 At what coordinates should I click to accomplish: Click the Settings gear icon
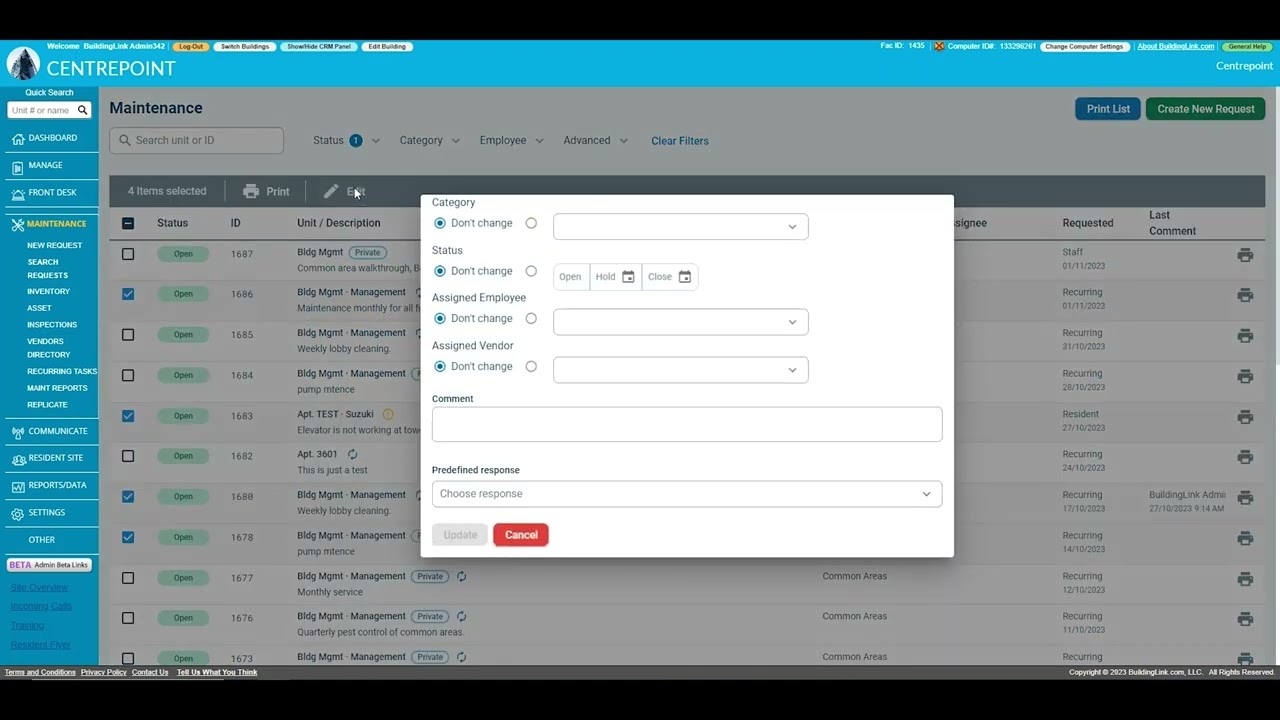[x=18, y=514]
